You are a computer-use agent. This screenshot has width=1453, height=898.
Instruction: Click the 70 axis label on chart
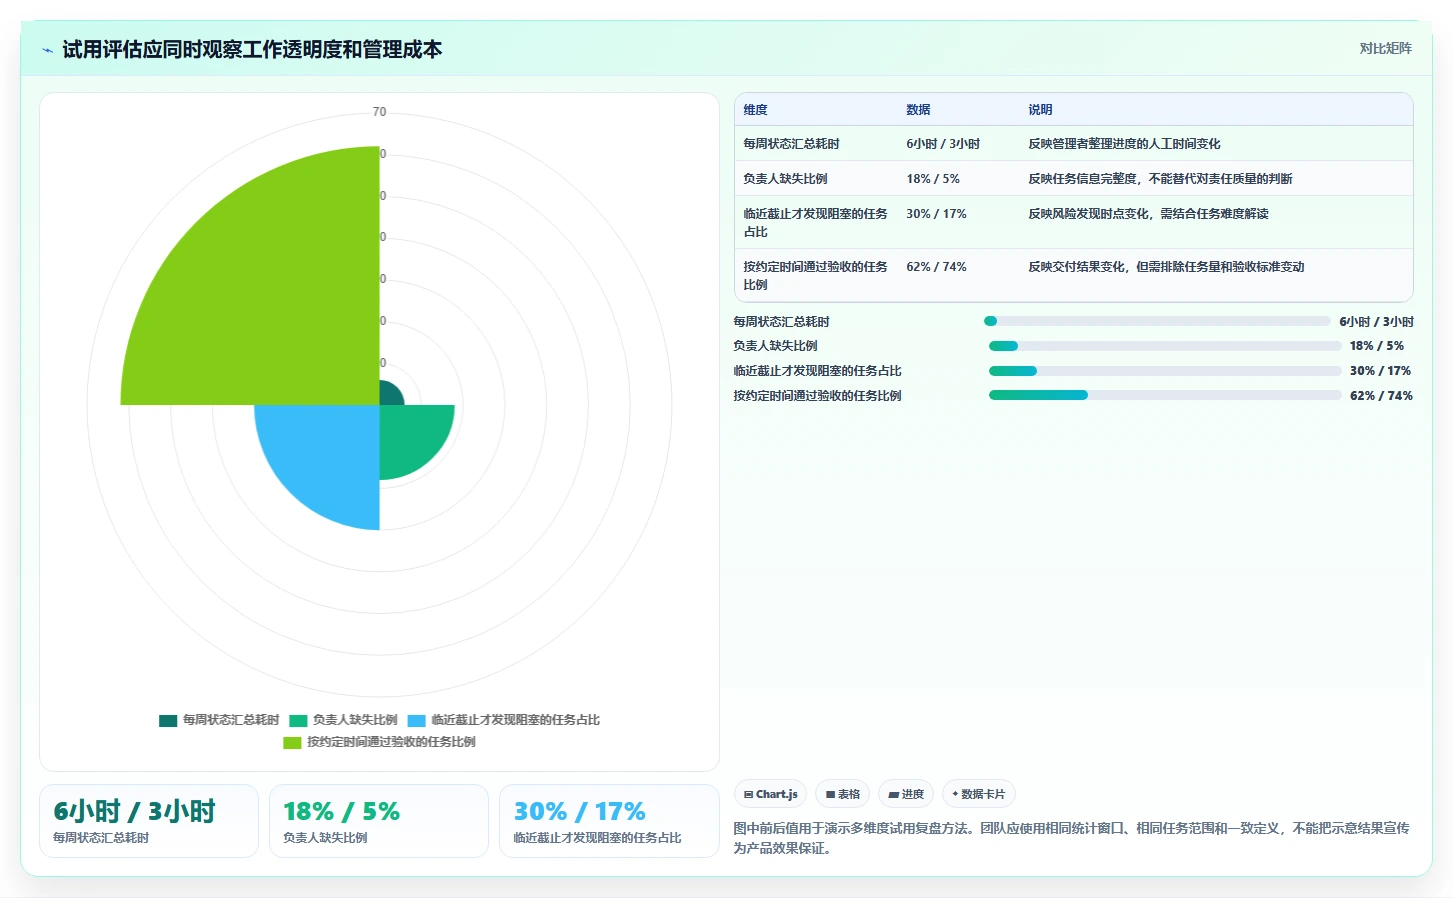(379, 112)
